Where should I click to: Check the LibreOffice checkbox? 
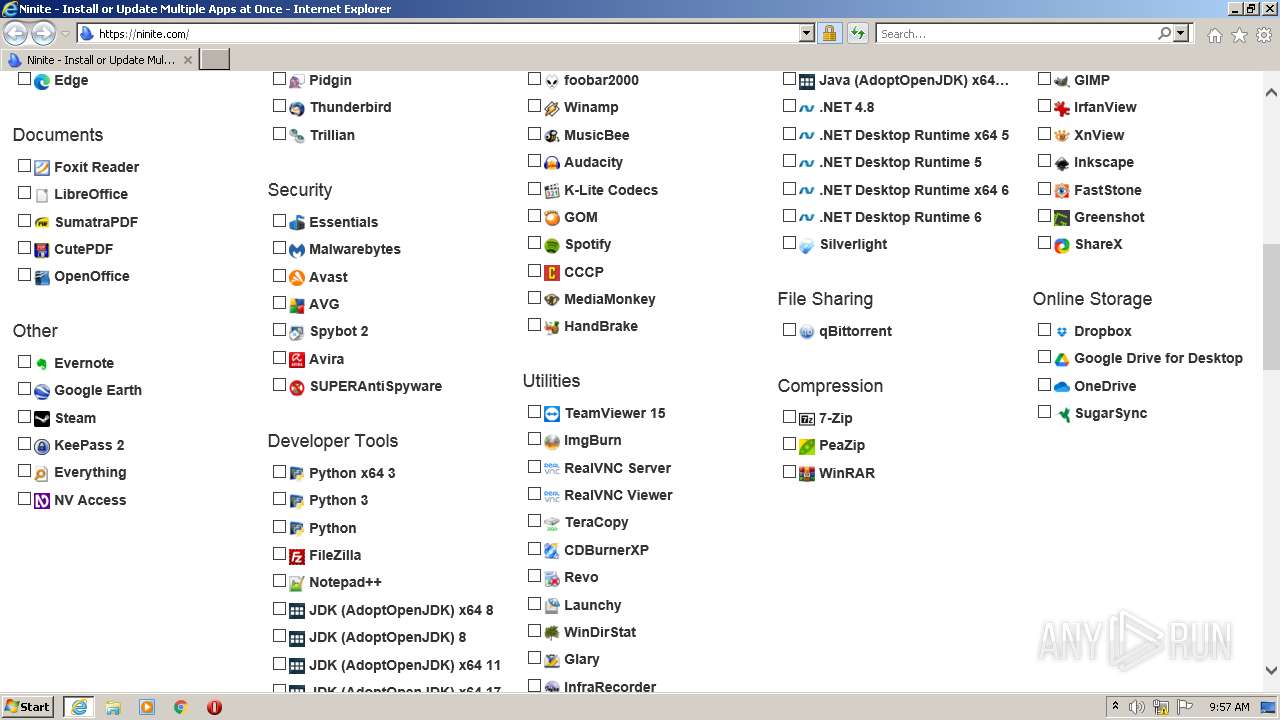[x=24, y=193]
